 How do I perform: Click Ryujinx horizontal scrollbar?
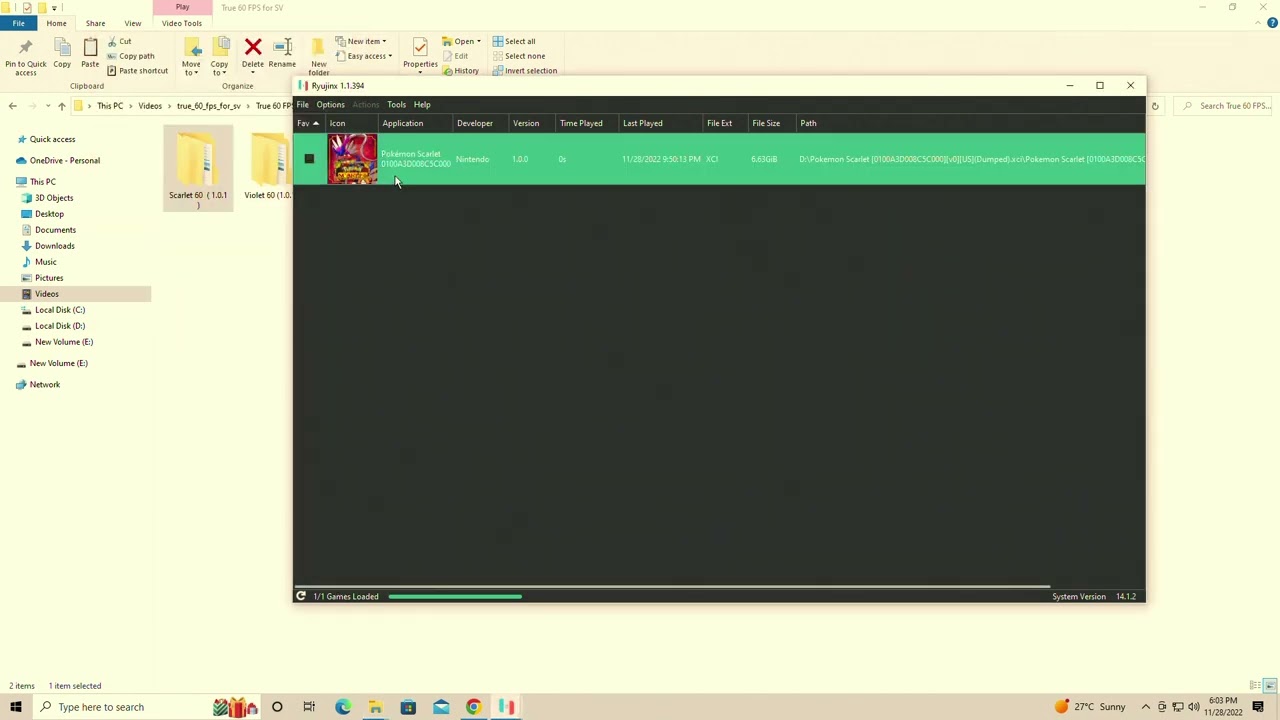click(672, 587)
